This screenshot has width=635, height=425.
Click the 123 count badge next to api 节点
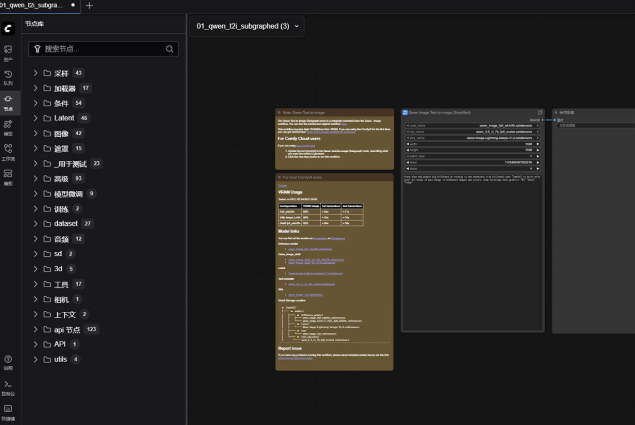pos(92,329)
